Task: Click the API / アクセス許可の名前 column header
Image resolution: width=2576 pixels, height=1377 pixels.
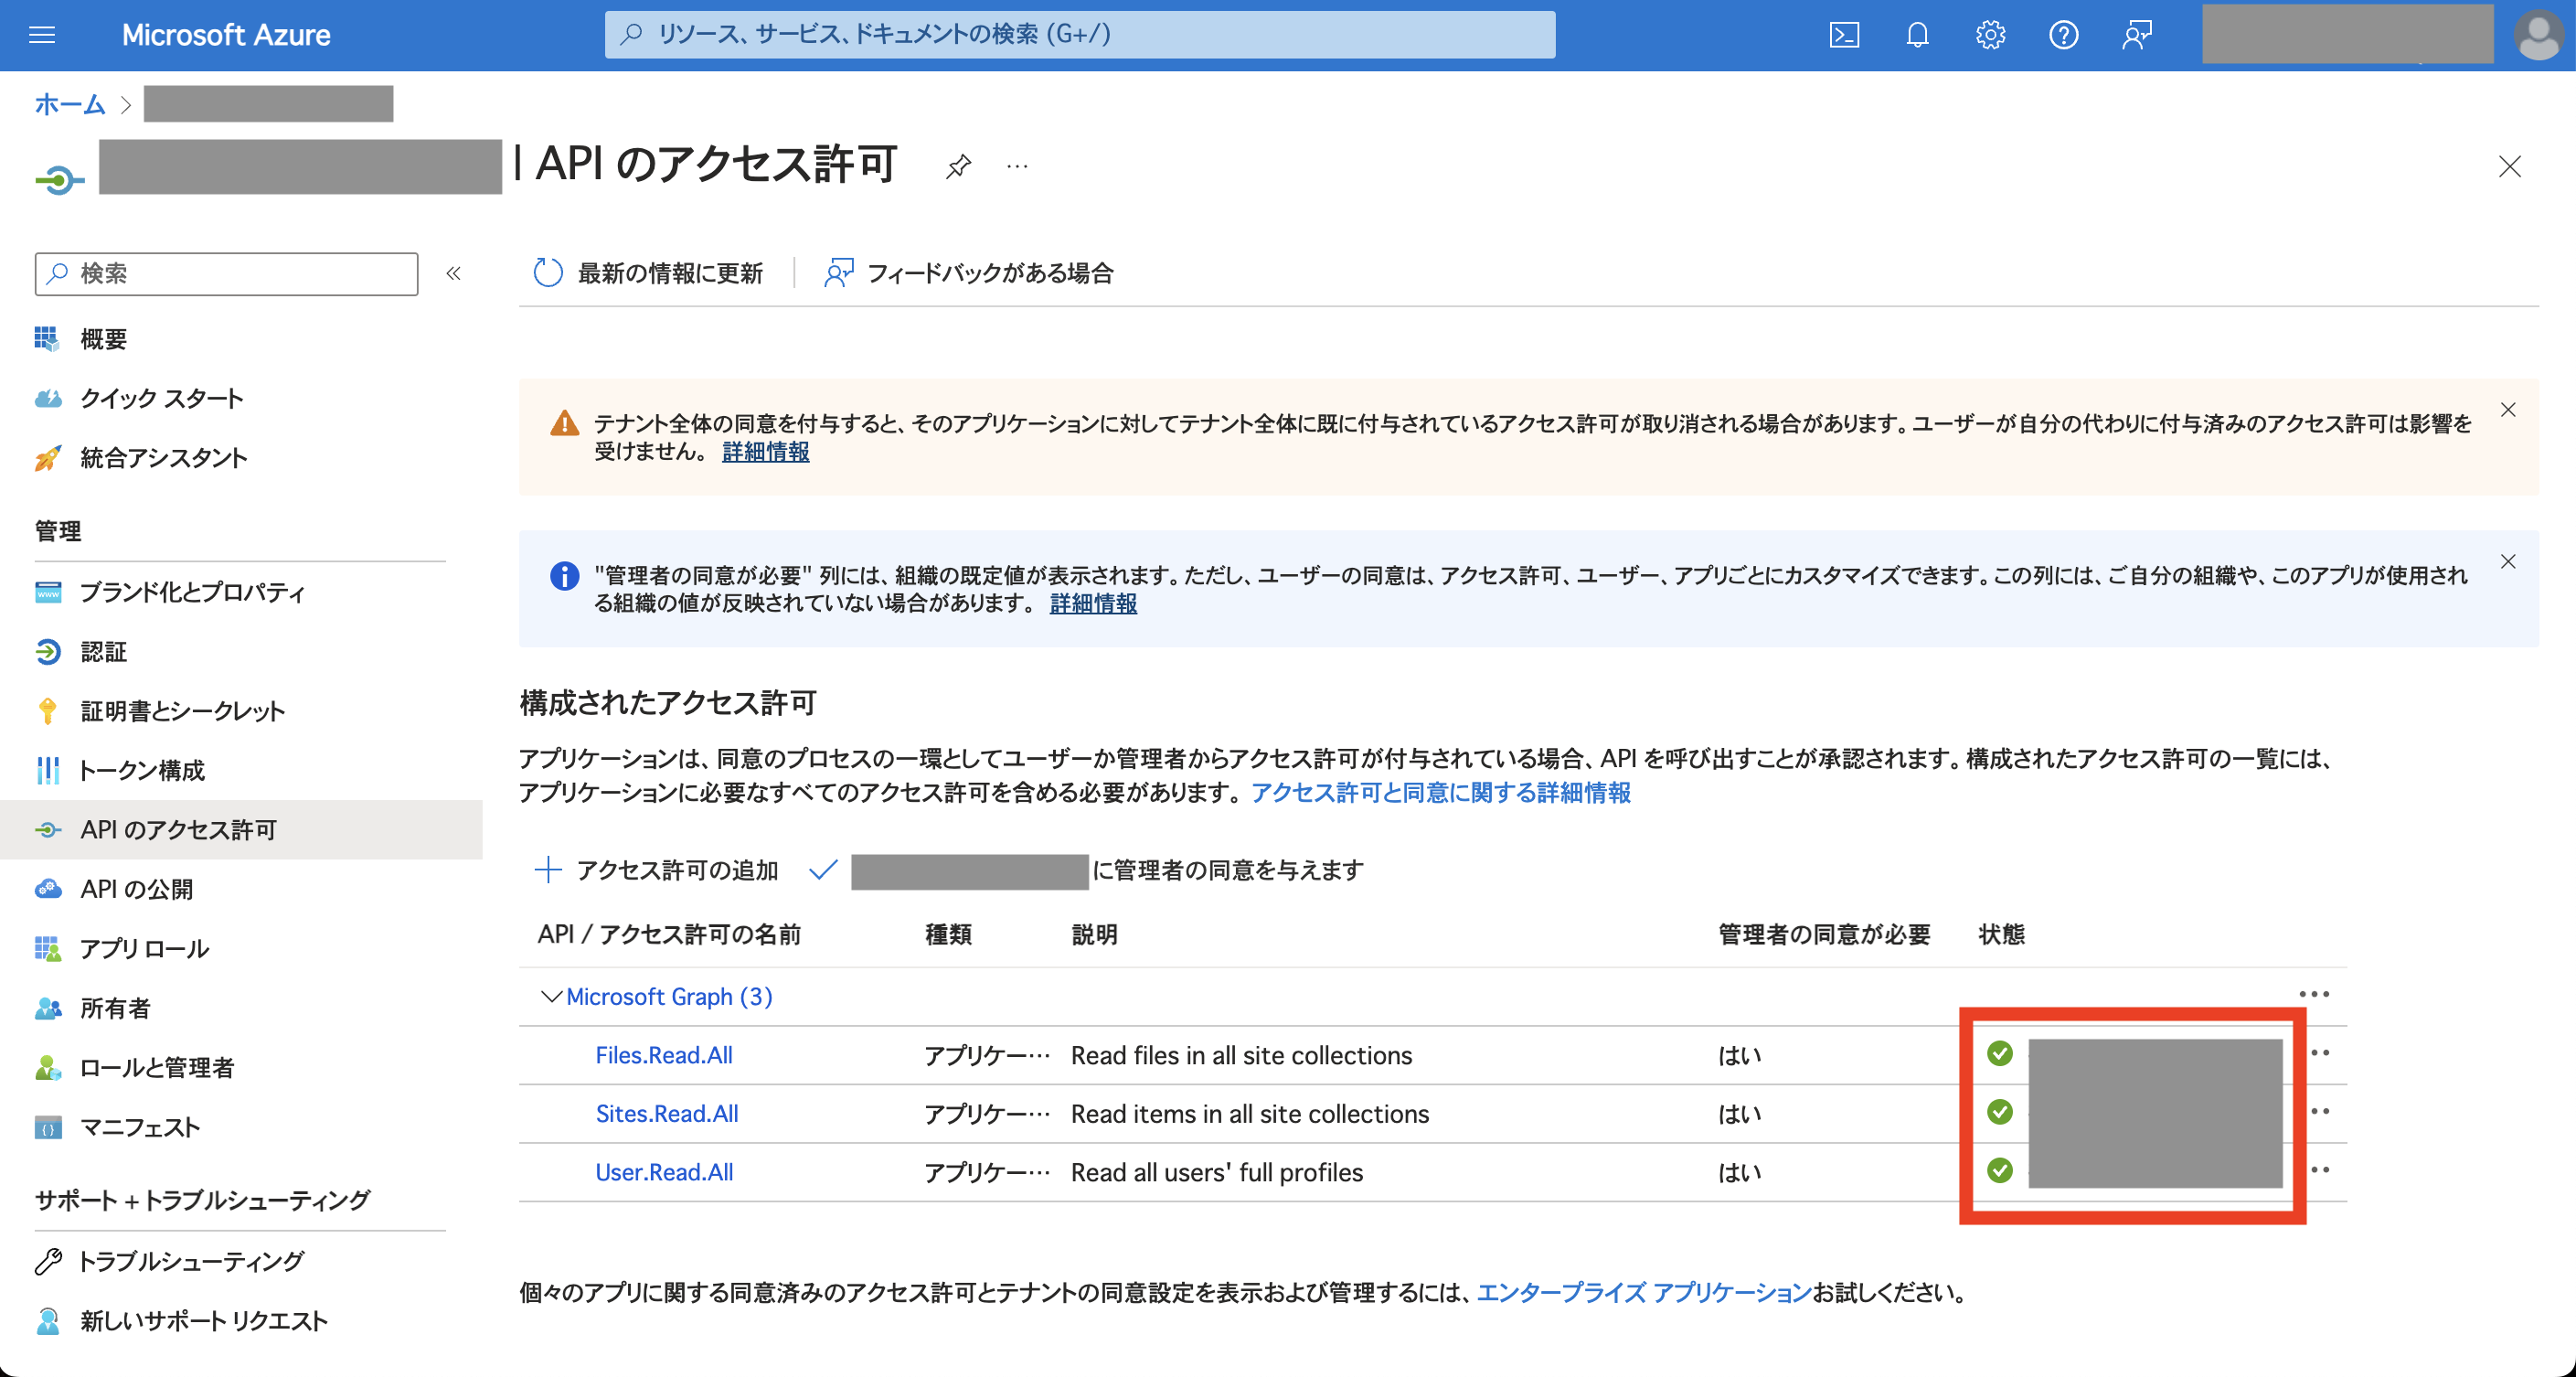Action: click(669, 935)
